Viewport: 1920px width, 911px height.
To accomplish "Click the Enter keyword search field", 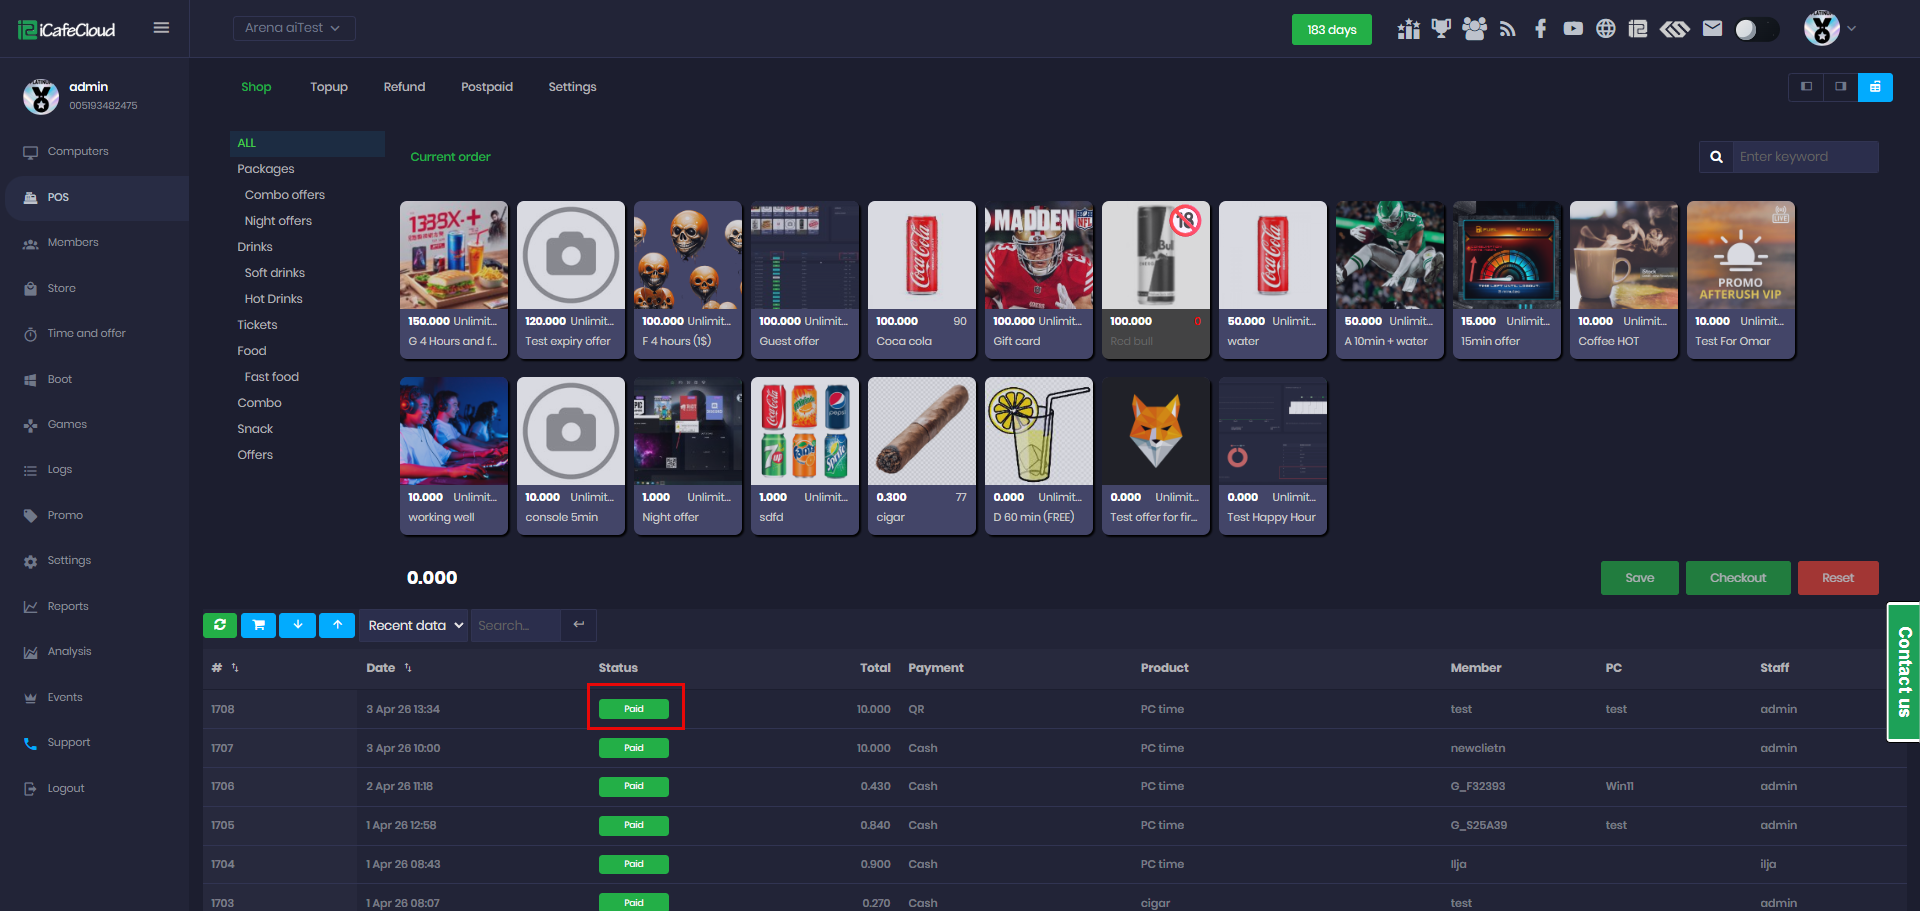I will coord(1805,157).
